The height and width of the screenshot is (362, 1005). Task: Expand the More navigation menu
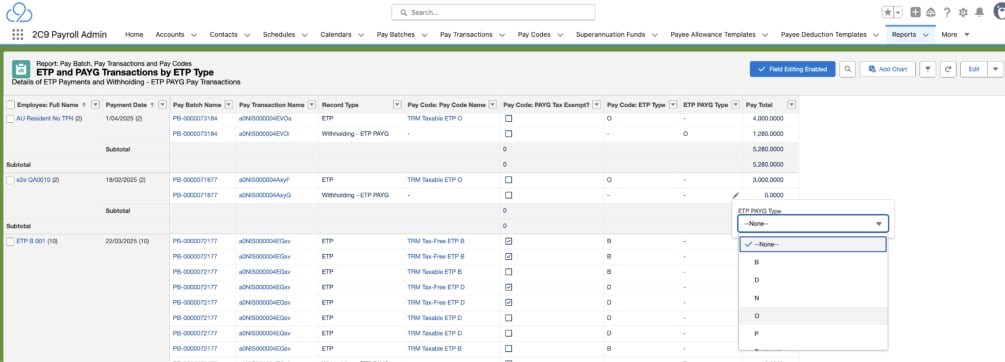956,35
